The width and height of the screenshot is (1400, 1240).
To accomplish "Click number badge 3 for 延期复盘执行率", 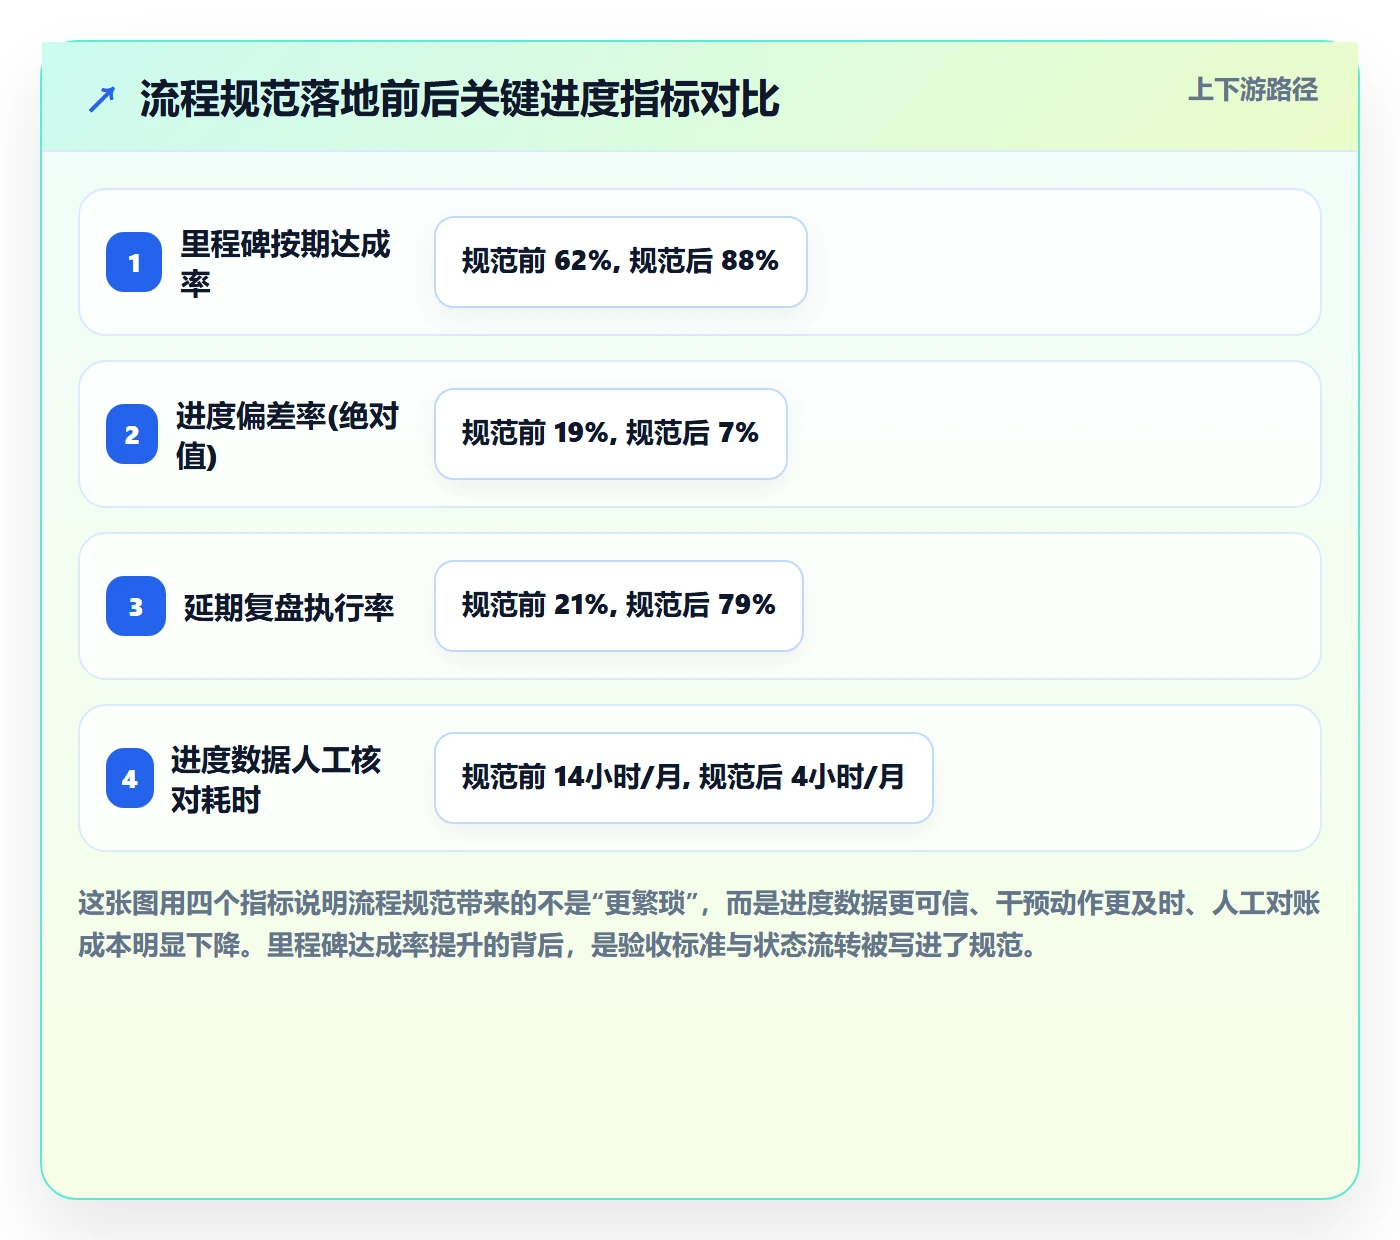I will click(x=136, y=606).
